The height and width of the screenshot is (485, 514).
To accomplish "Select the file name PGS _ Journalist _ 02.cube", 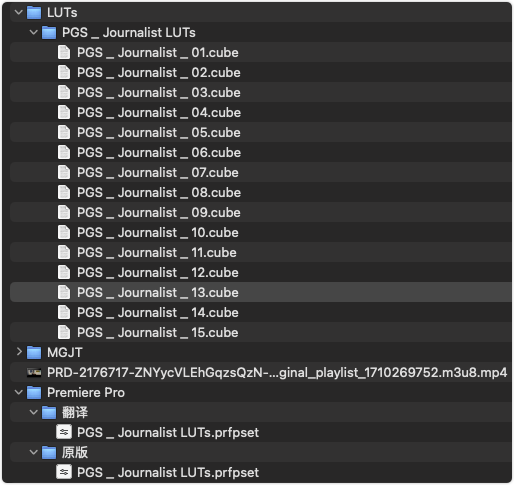I will (x=159, y=73).
